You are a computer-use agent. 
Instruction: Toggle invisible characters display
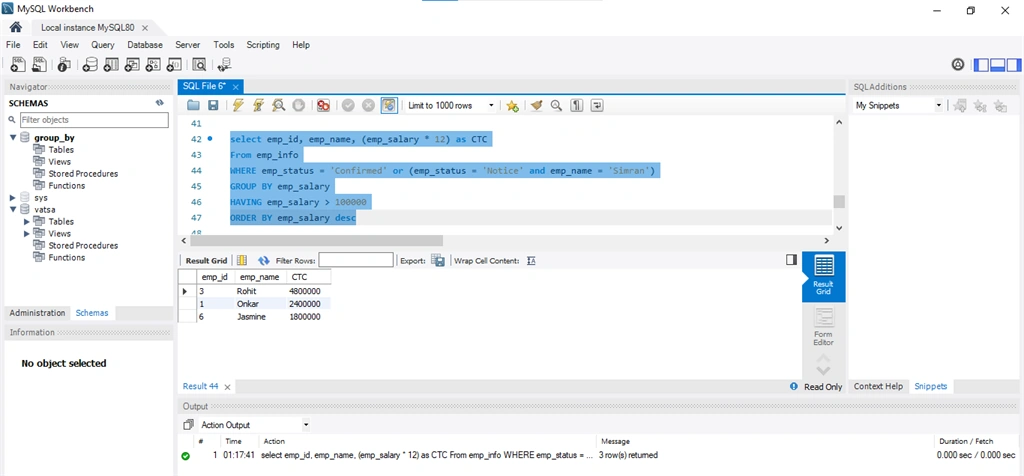pos(576,105)
